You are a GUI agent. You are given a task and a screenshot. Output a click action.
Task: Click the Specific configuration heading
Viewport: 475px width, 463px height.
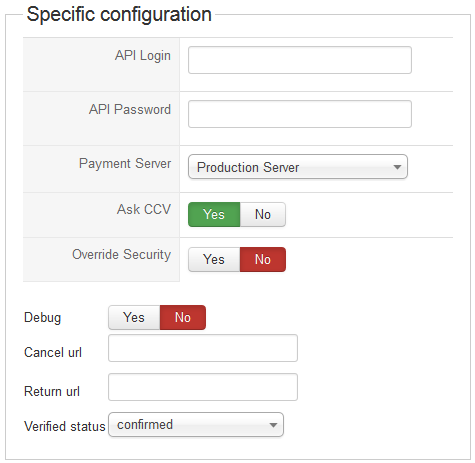pos(119,14)
